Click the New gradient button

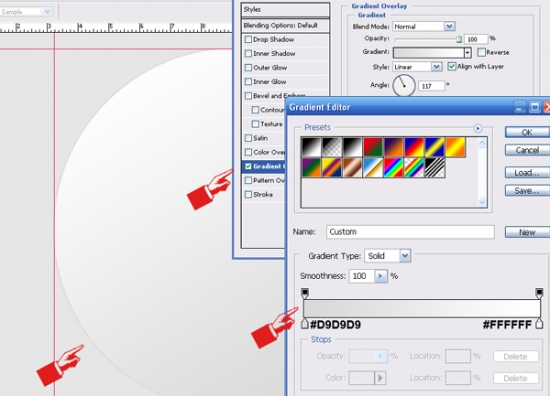click(x=527, y=232)
